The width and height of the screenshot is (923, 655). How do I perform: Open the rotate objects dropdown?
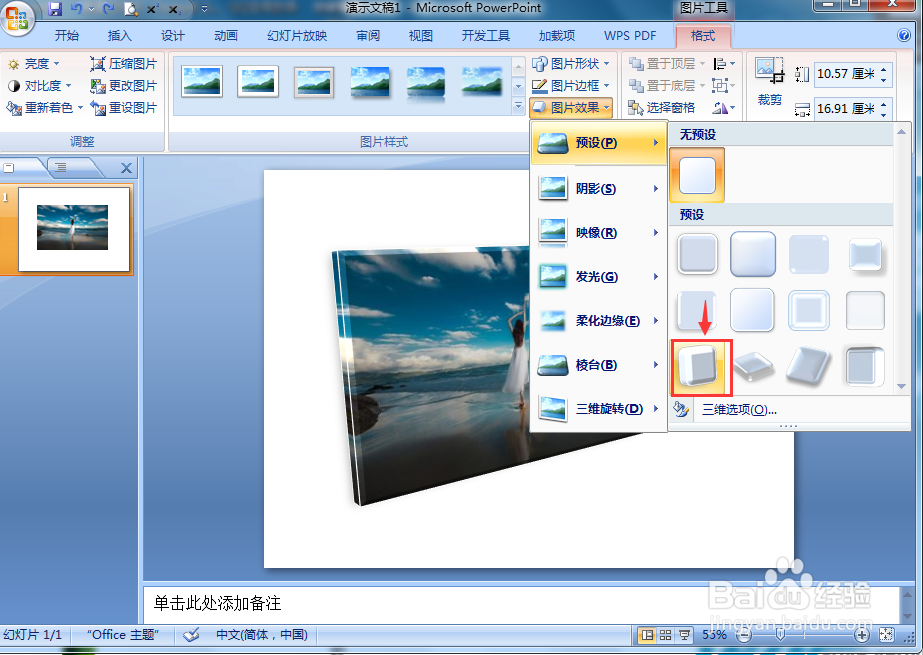pos(723,108)
